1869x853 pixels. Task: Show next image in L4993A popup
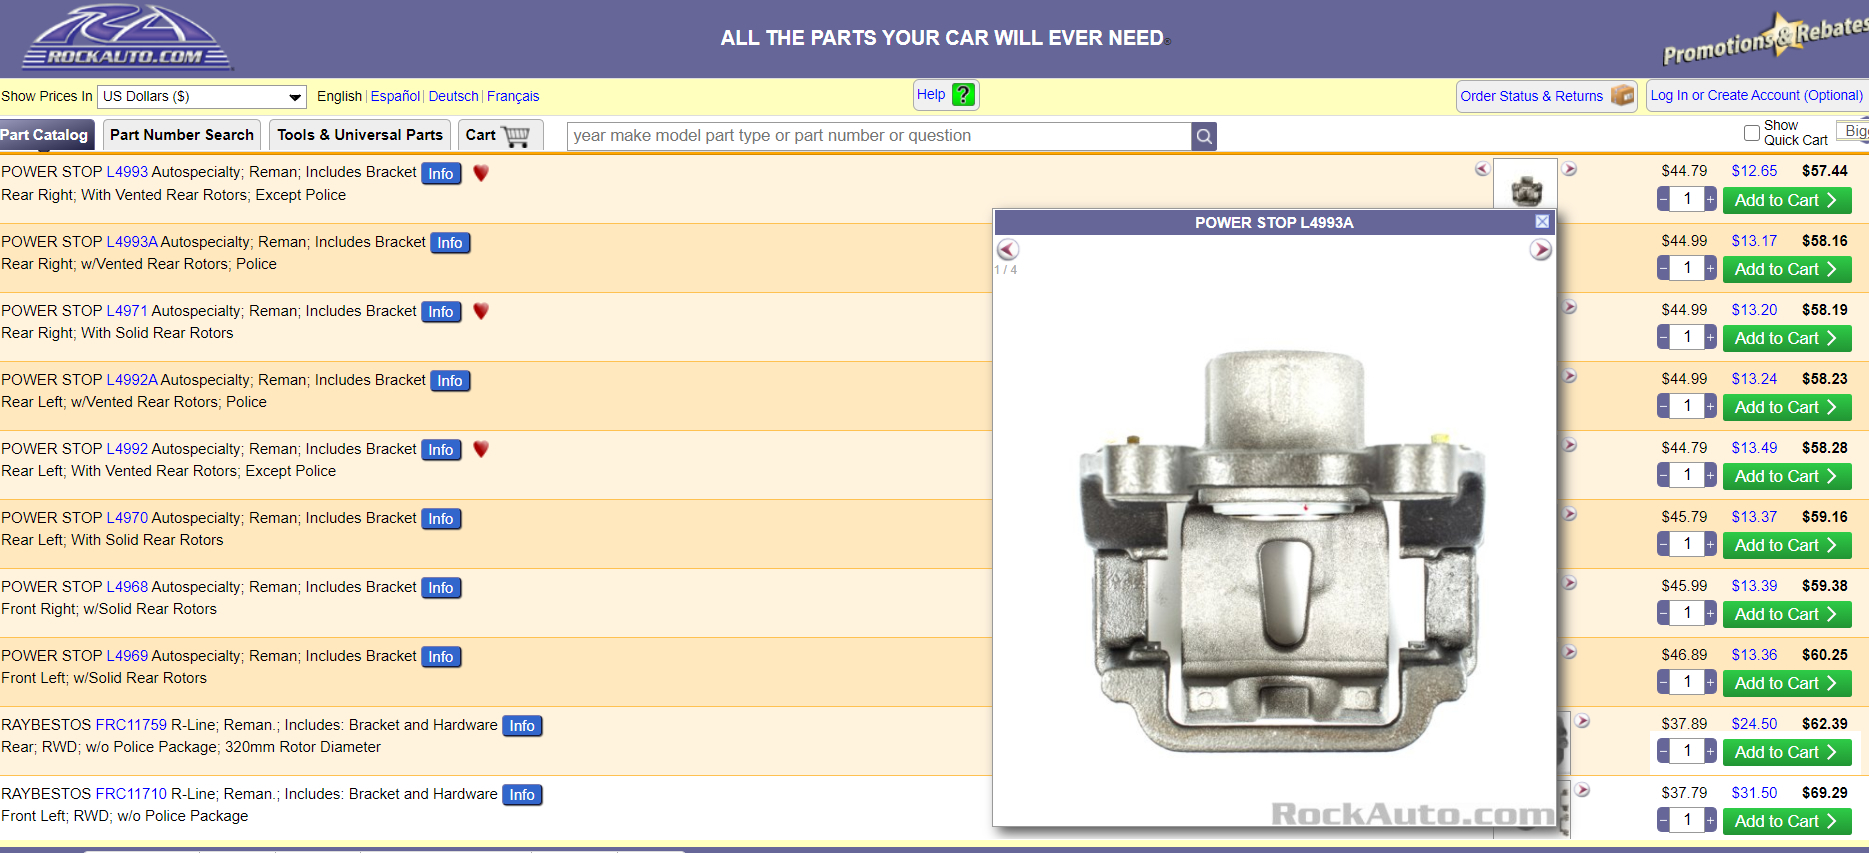click(1541, 250)
